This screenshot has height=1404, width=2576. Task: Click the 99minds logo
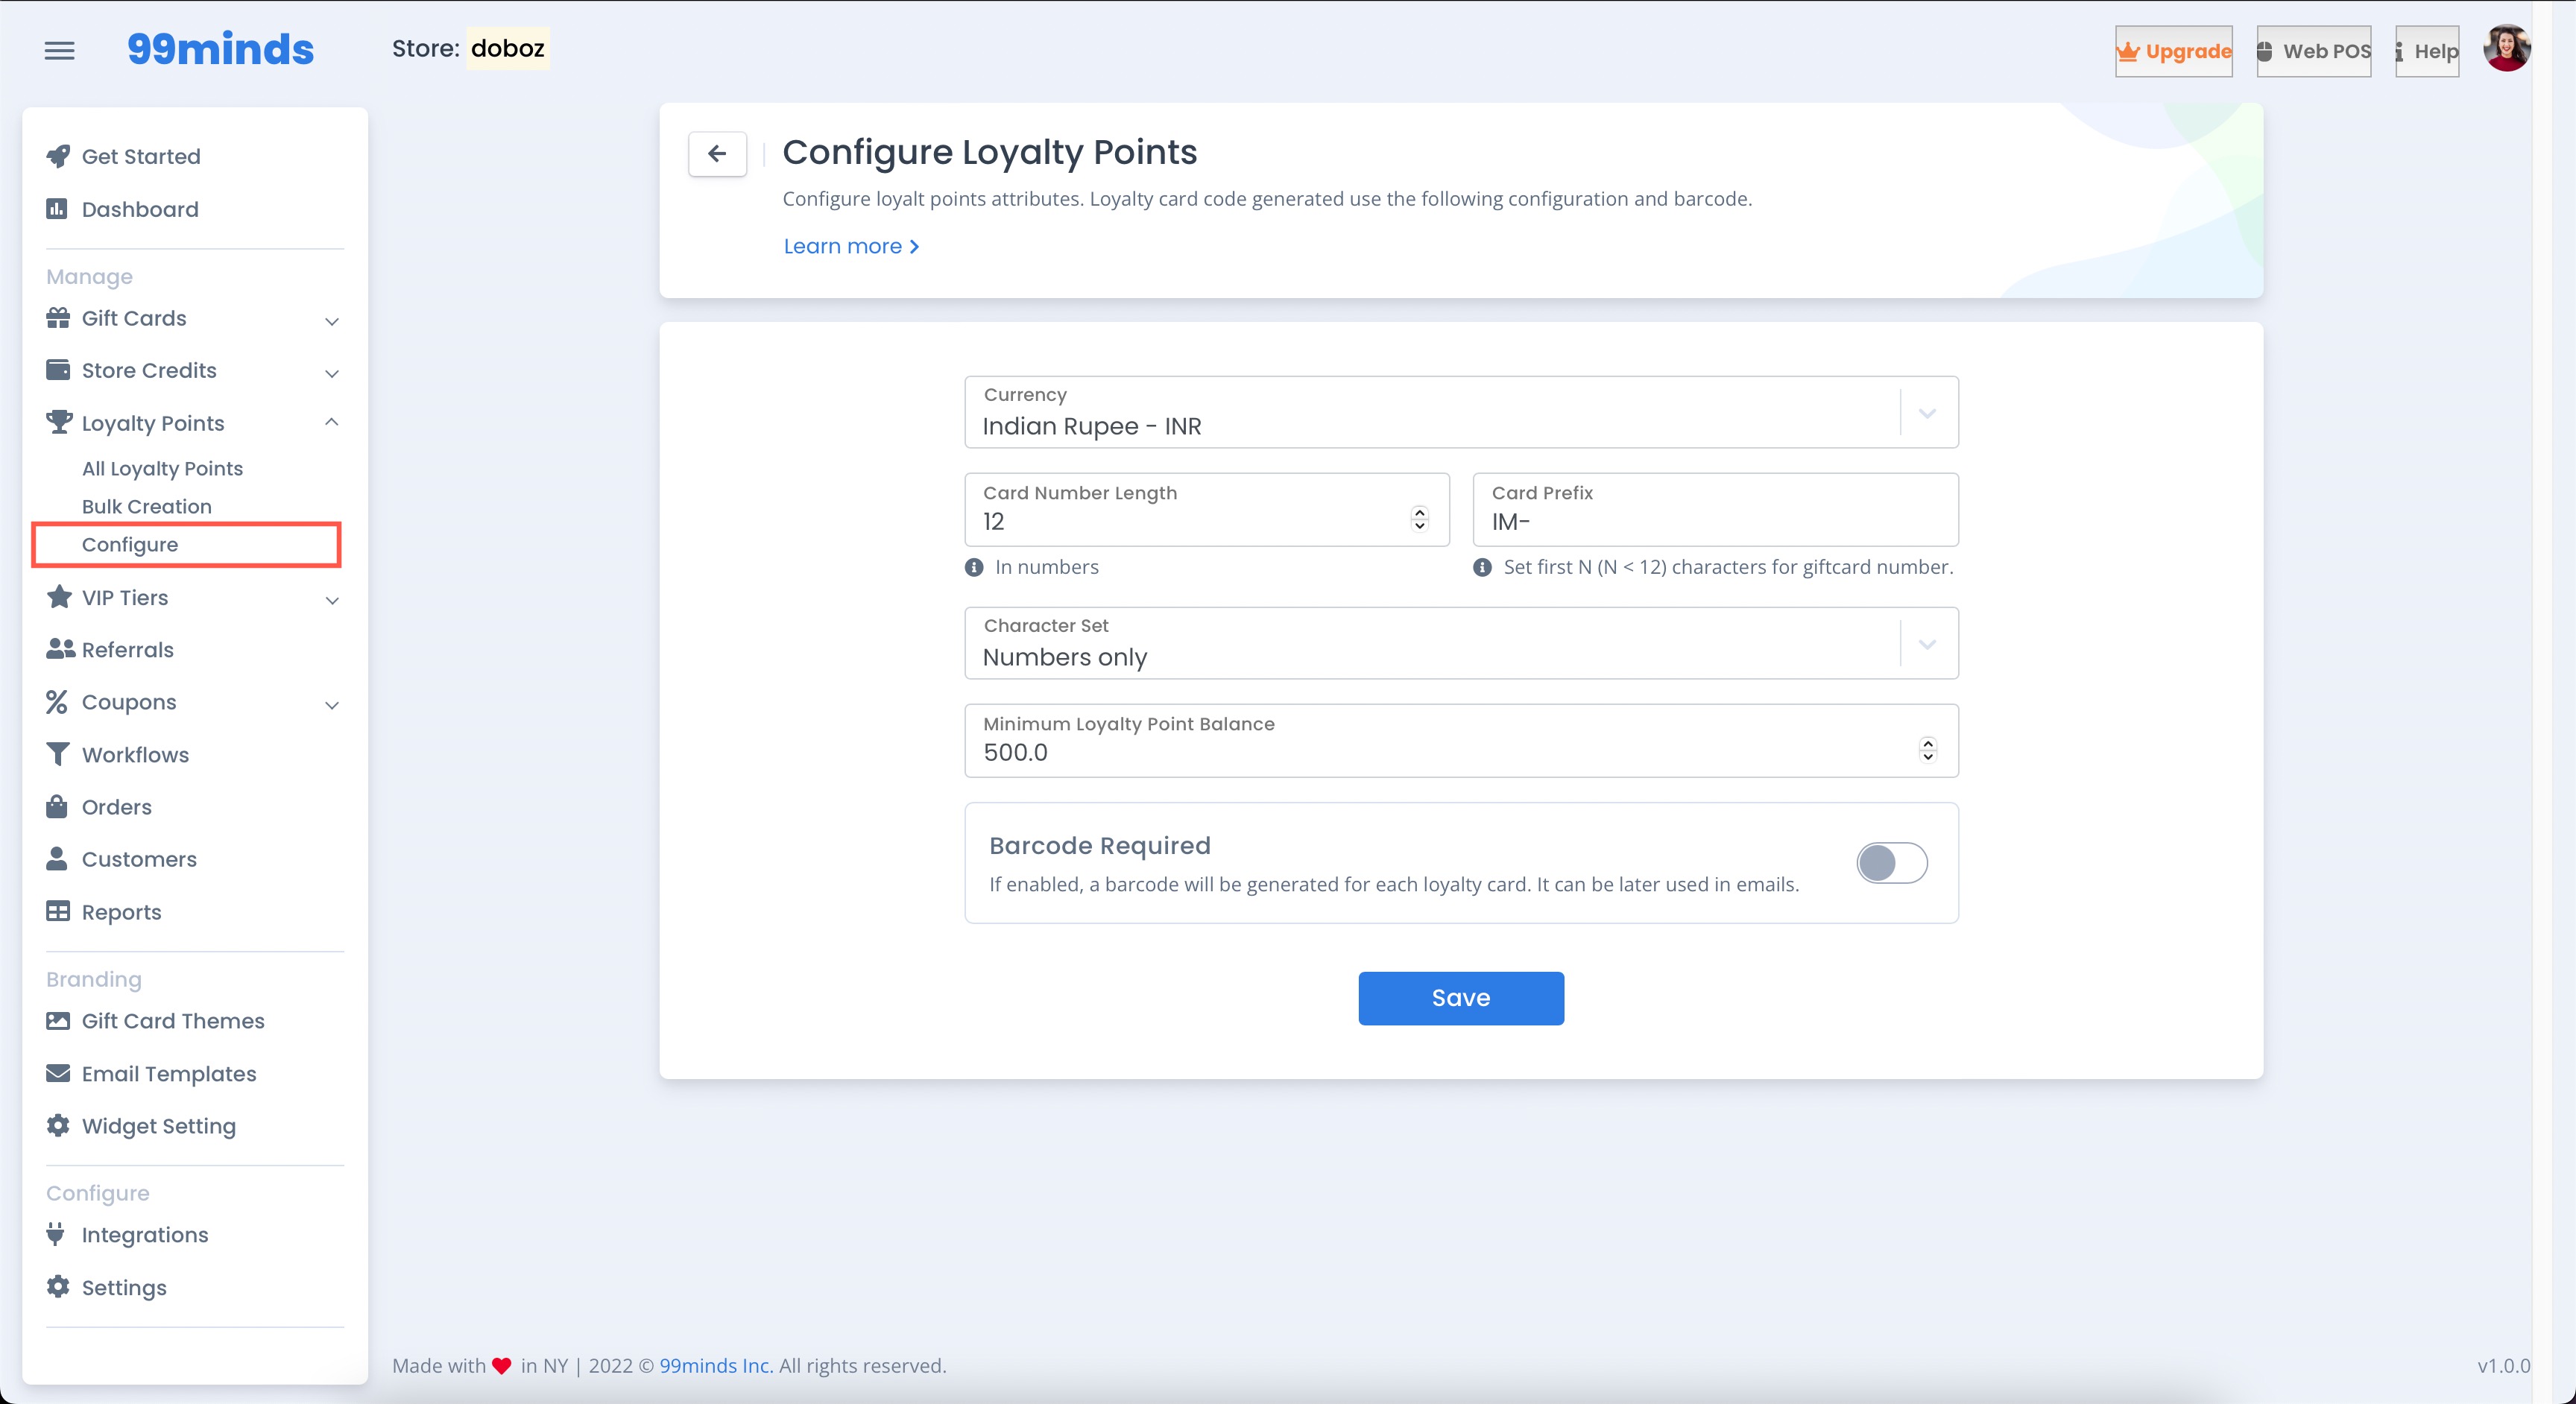click(x=220, y=49)
